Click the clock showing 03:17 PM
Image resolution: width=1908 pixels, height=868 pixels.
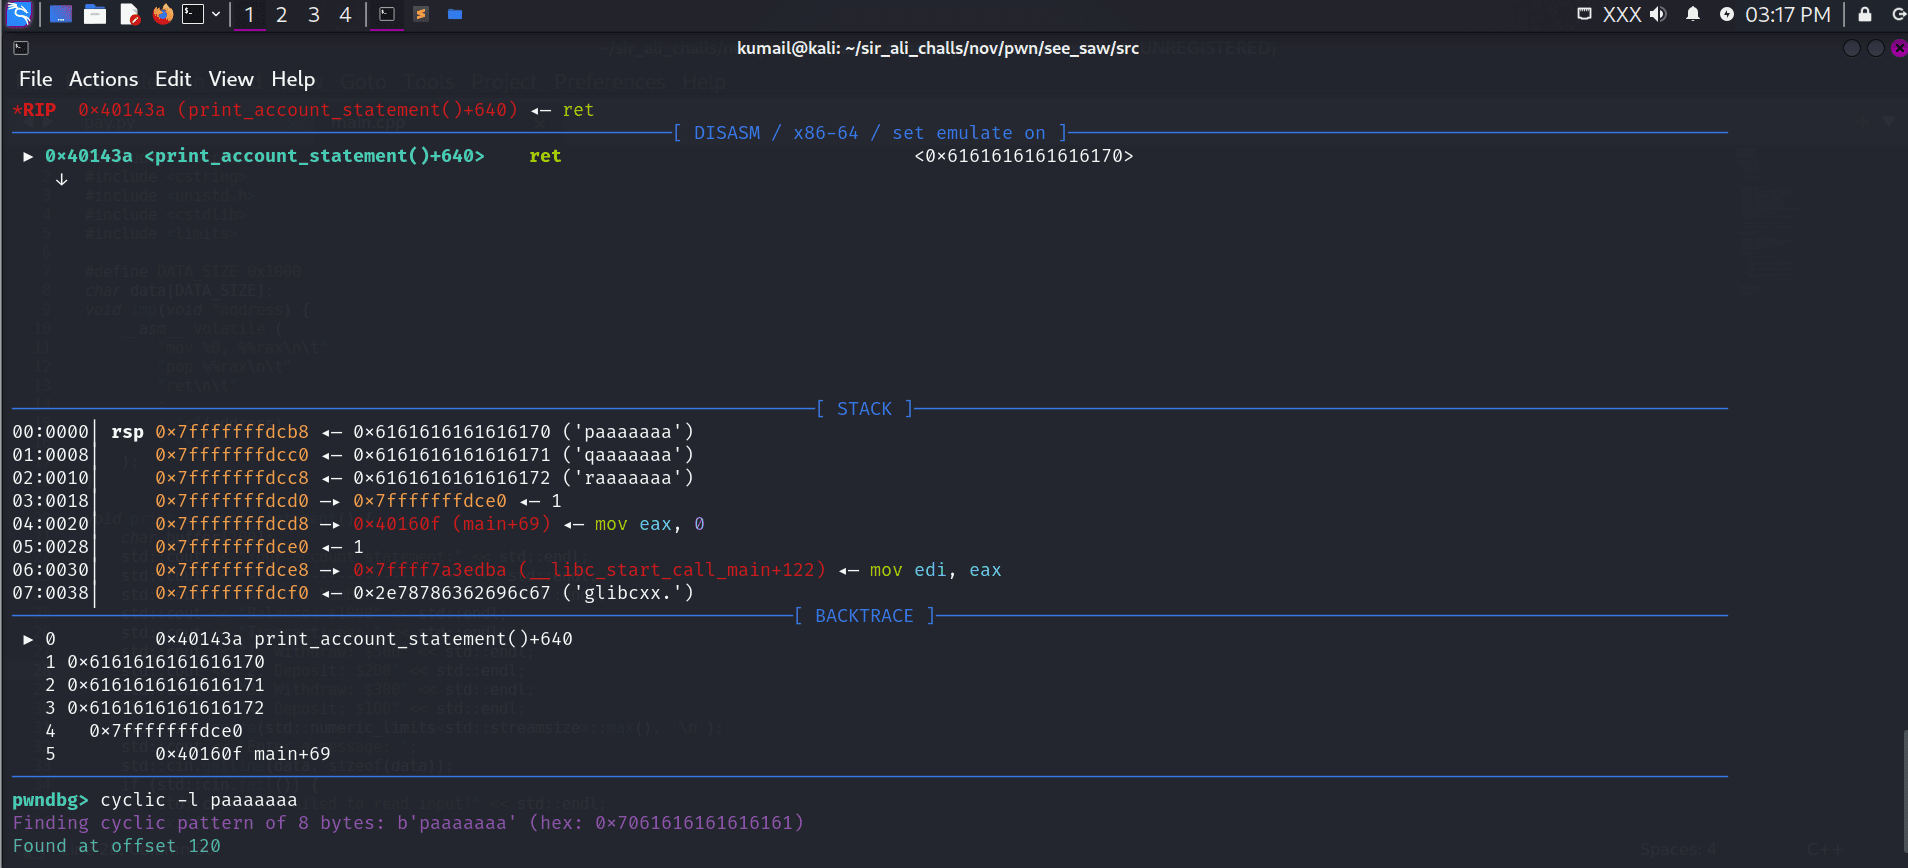[1787, 15]
